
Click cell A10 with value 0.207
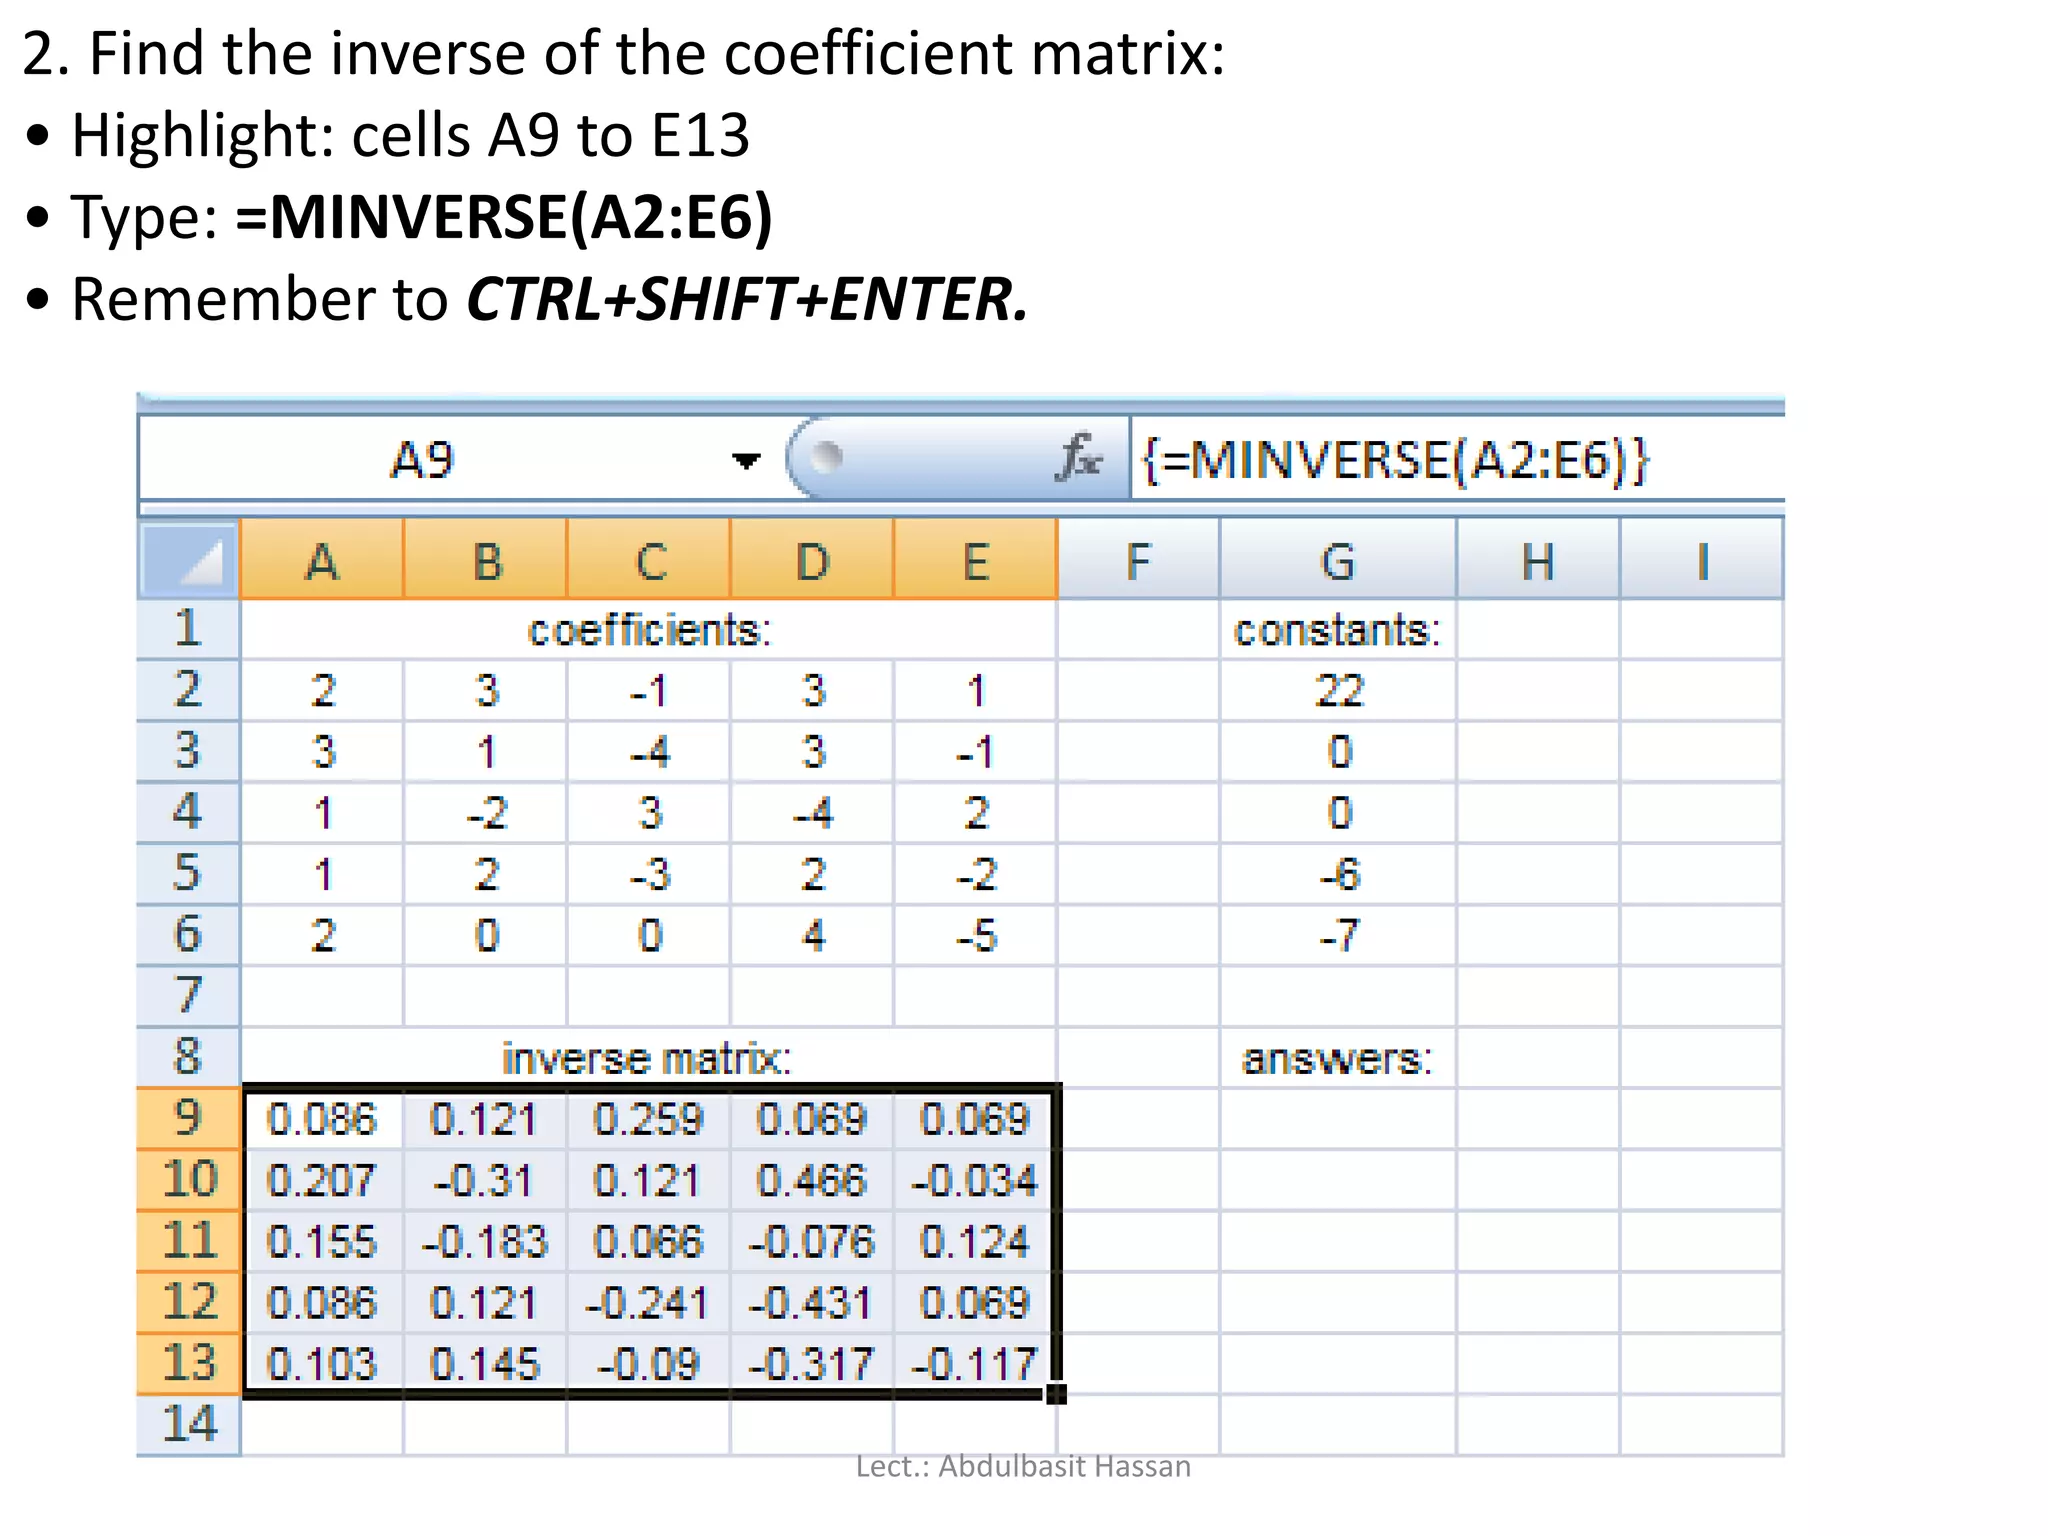322,1180
